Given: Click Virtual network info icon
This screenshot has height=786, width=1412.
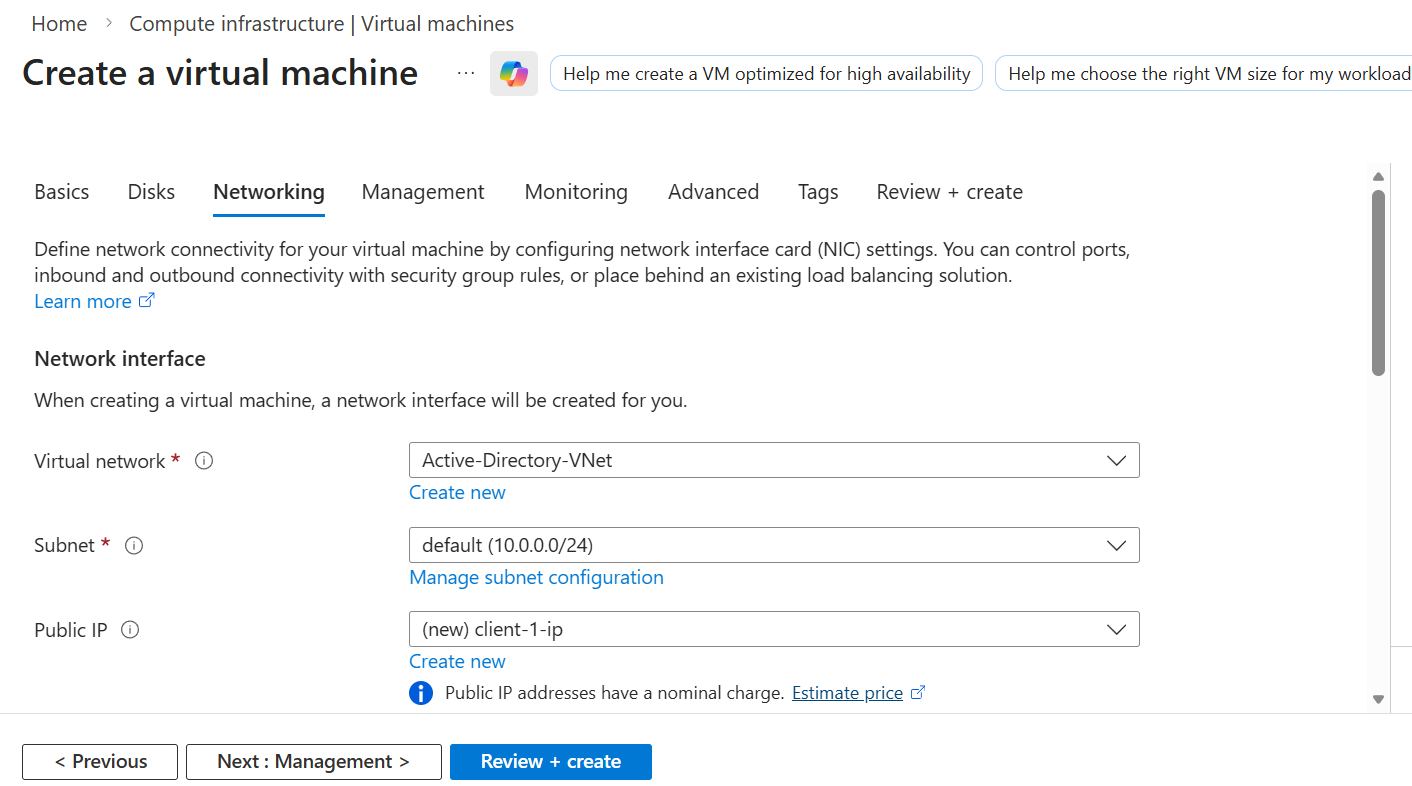Looking at the screenshot, I should coord(204,461).
